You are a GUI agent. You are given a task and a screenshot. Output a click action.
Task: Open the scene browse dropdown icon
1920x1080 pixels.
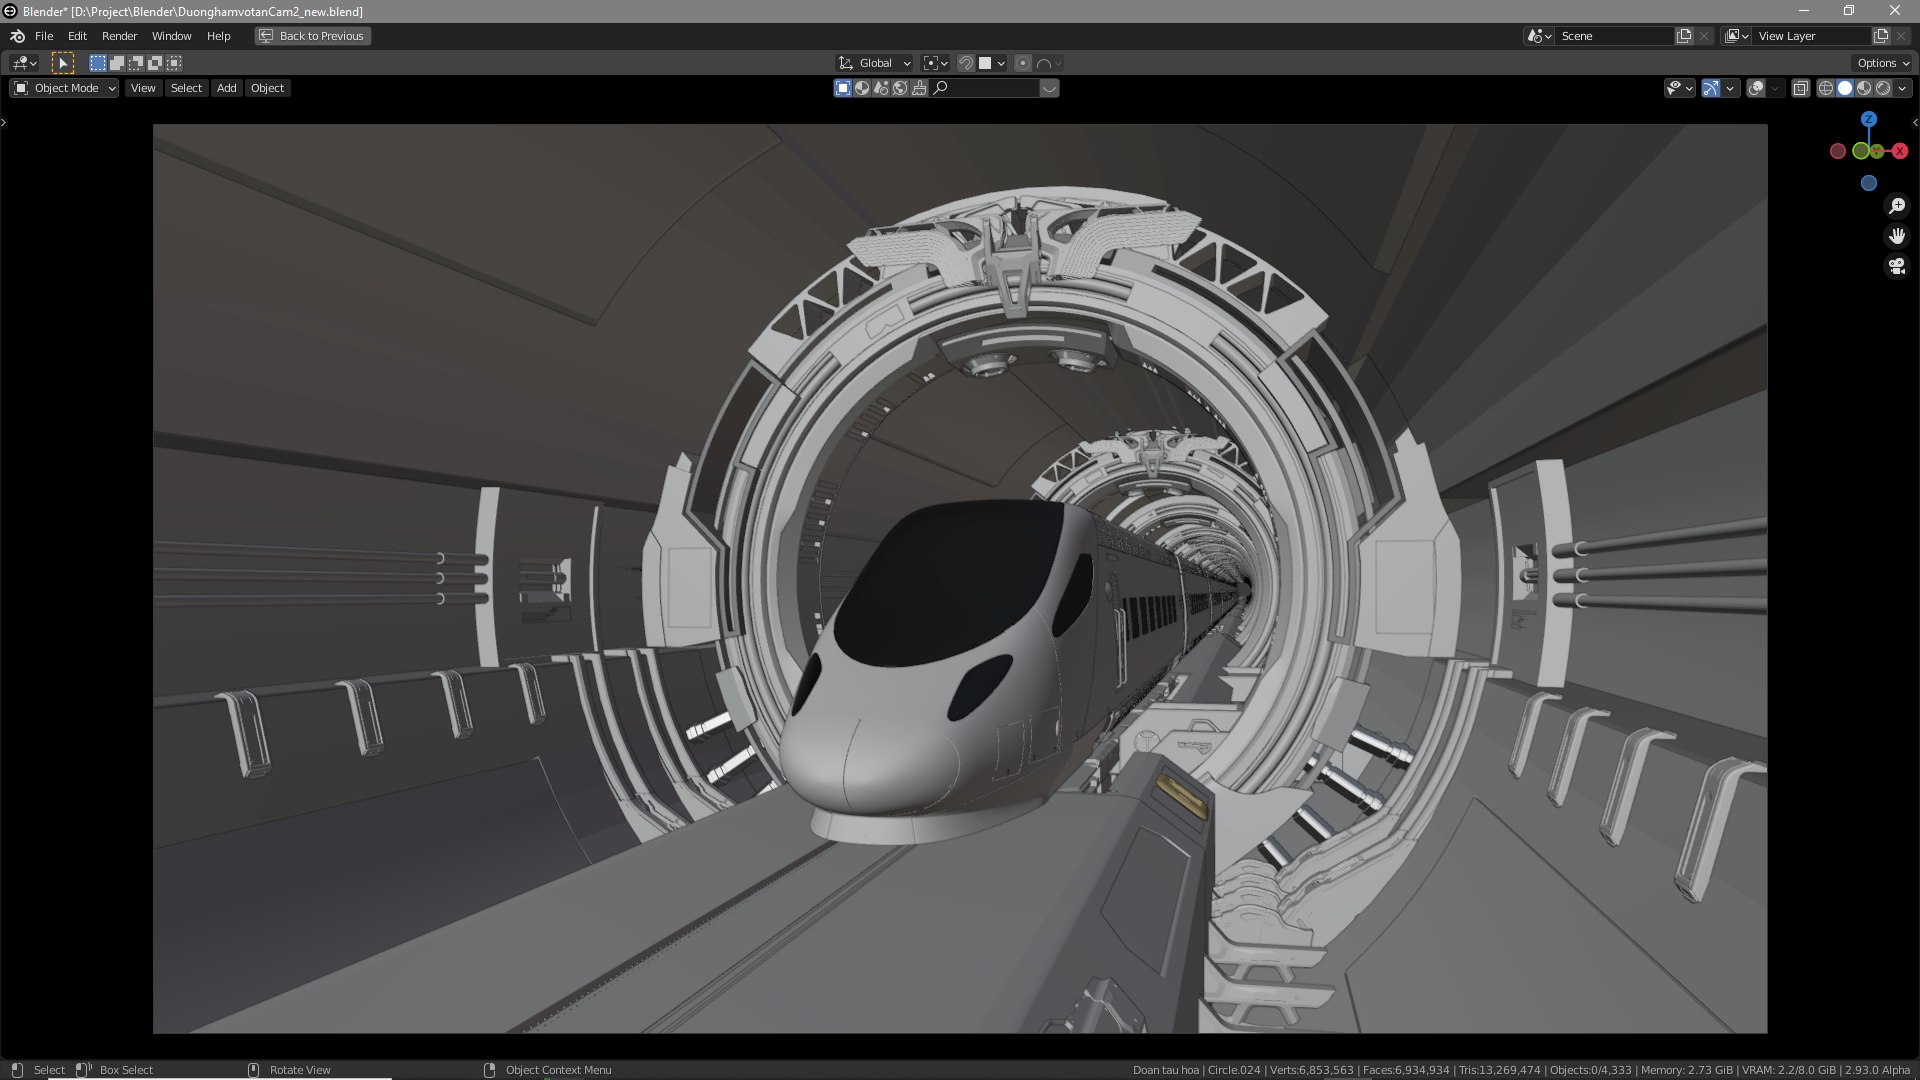(1539, 36)
